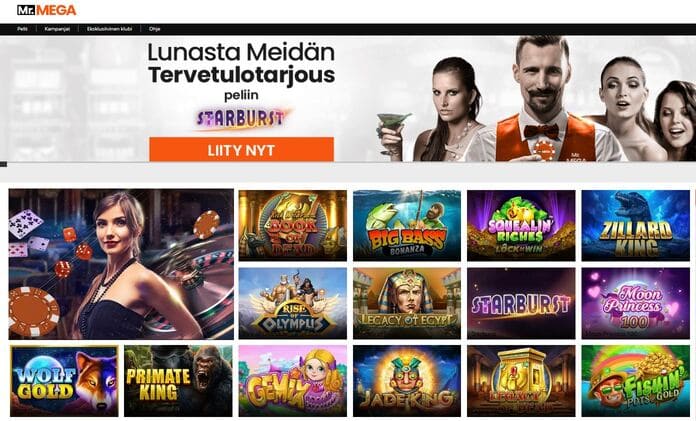Open the Gemix game

(x=293, y=381)
